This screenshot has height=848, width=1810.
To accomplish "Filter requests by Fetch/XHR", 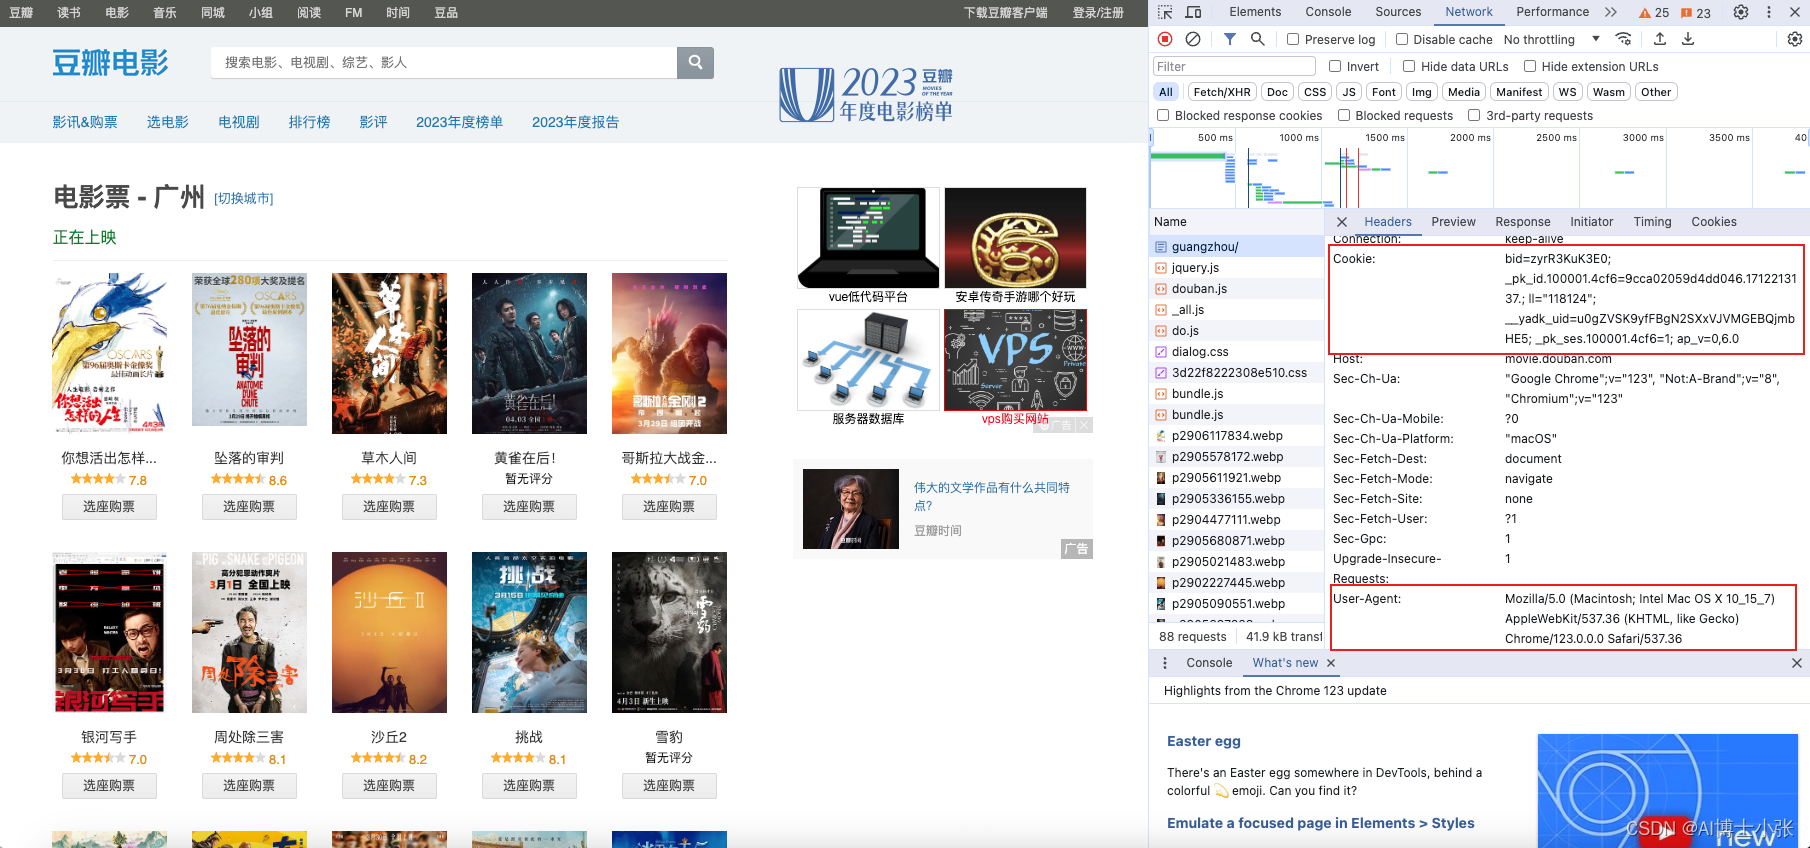I will pyautogui.click(x=1222, y=92).
